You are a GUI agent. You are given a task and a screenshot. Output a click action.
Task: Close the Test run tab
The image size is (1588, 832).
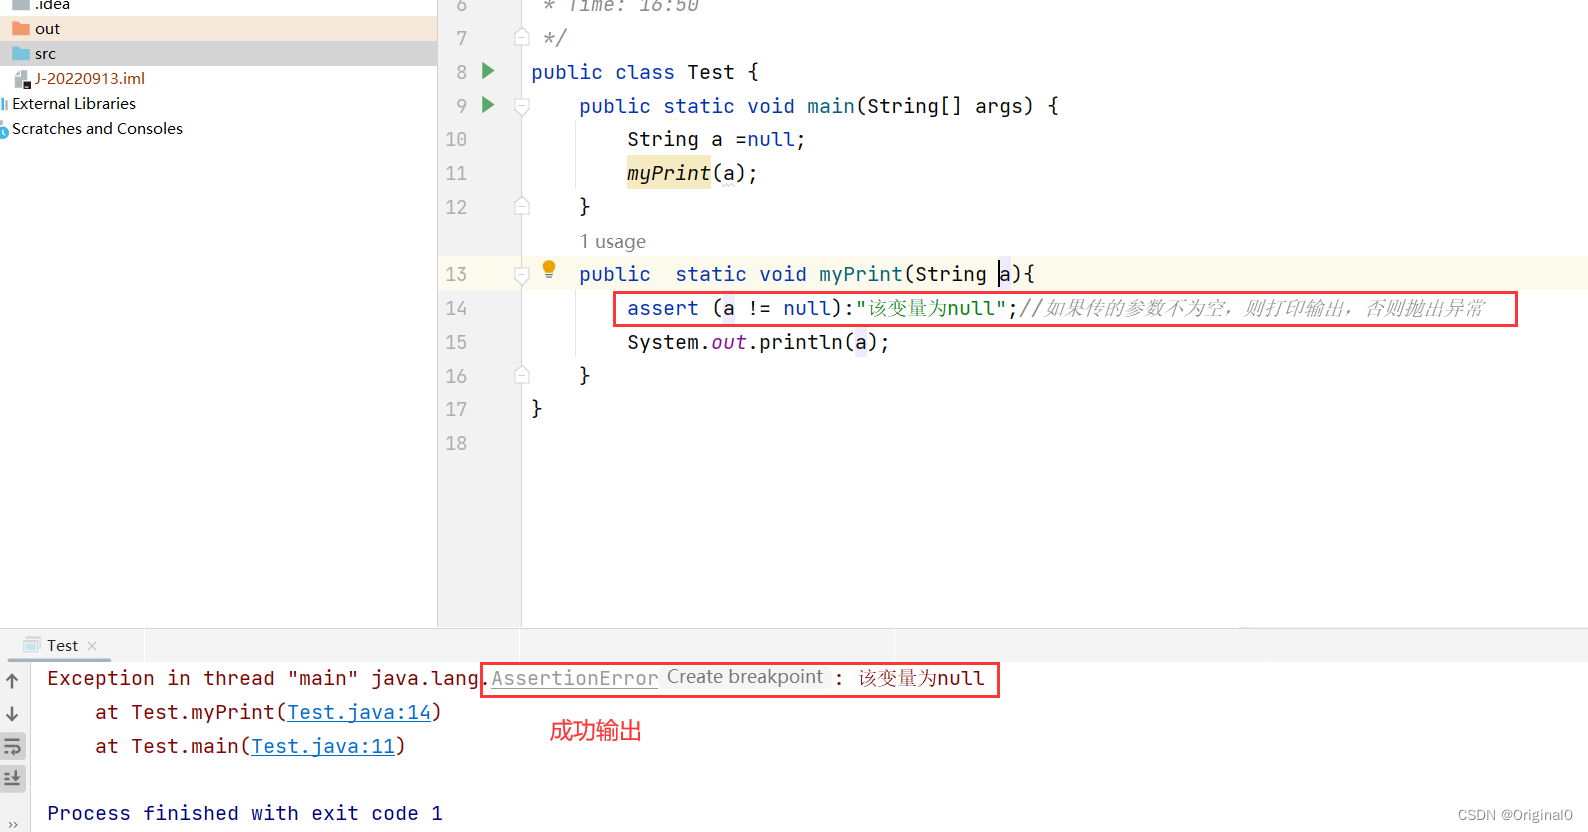[92, 646]
